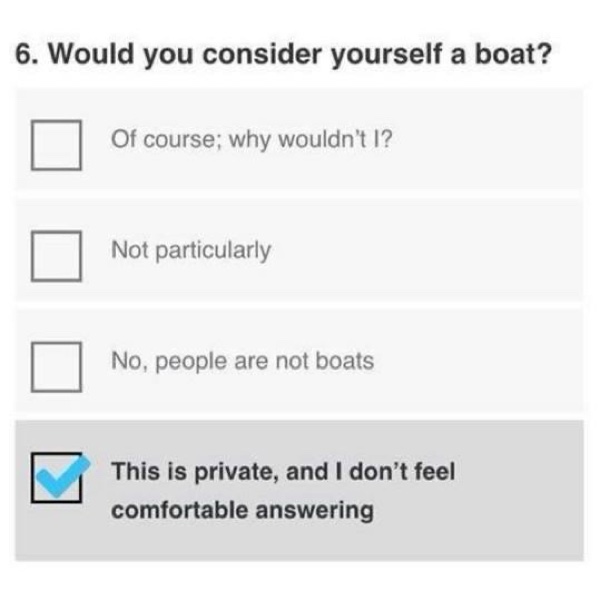Click the dark gray selected row background
The height and width of the screenshot is (600, 600).
500,530
